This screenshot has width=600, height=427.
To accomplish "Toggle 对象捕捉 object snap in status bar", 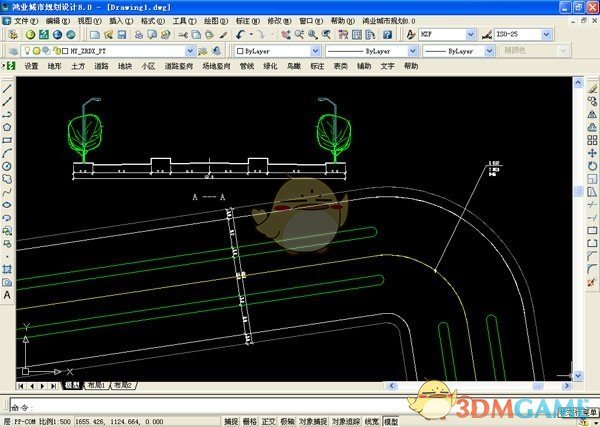I will coord(313,422).
